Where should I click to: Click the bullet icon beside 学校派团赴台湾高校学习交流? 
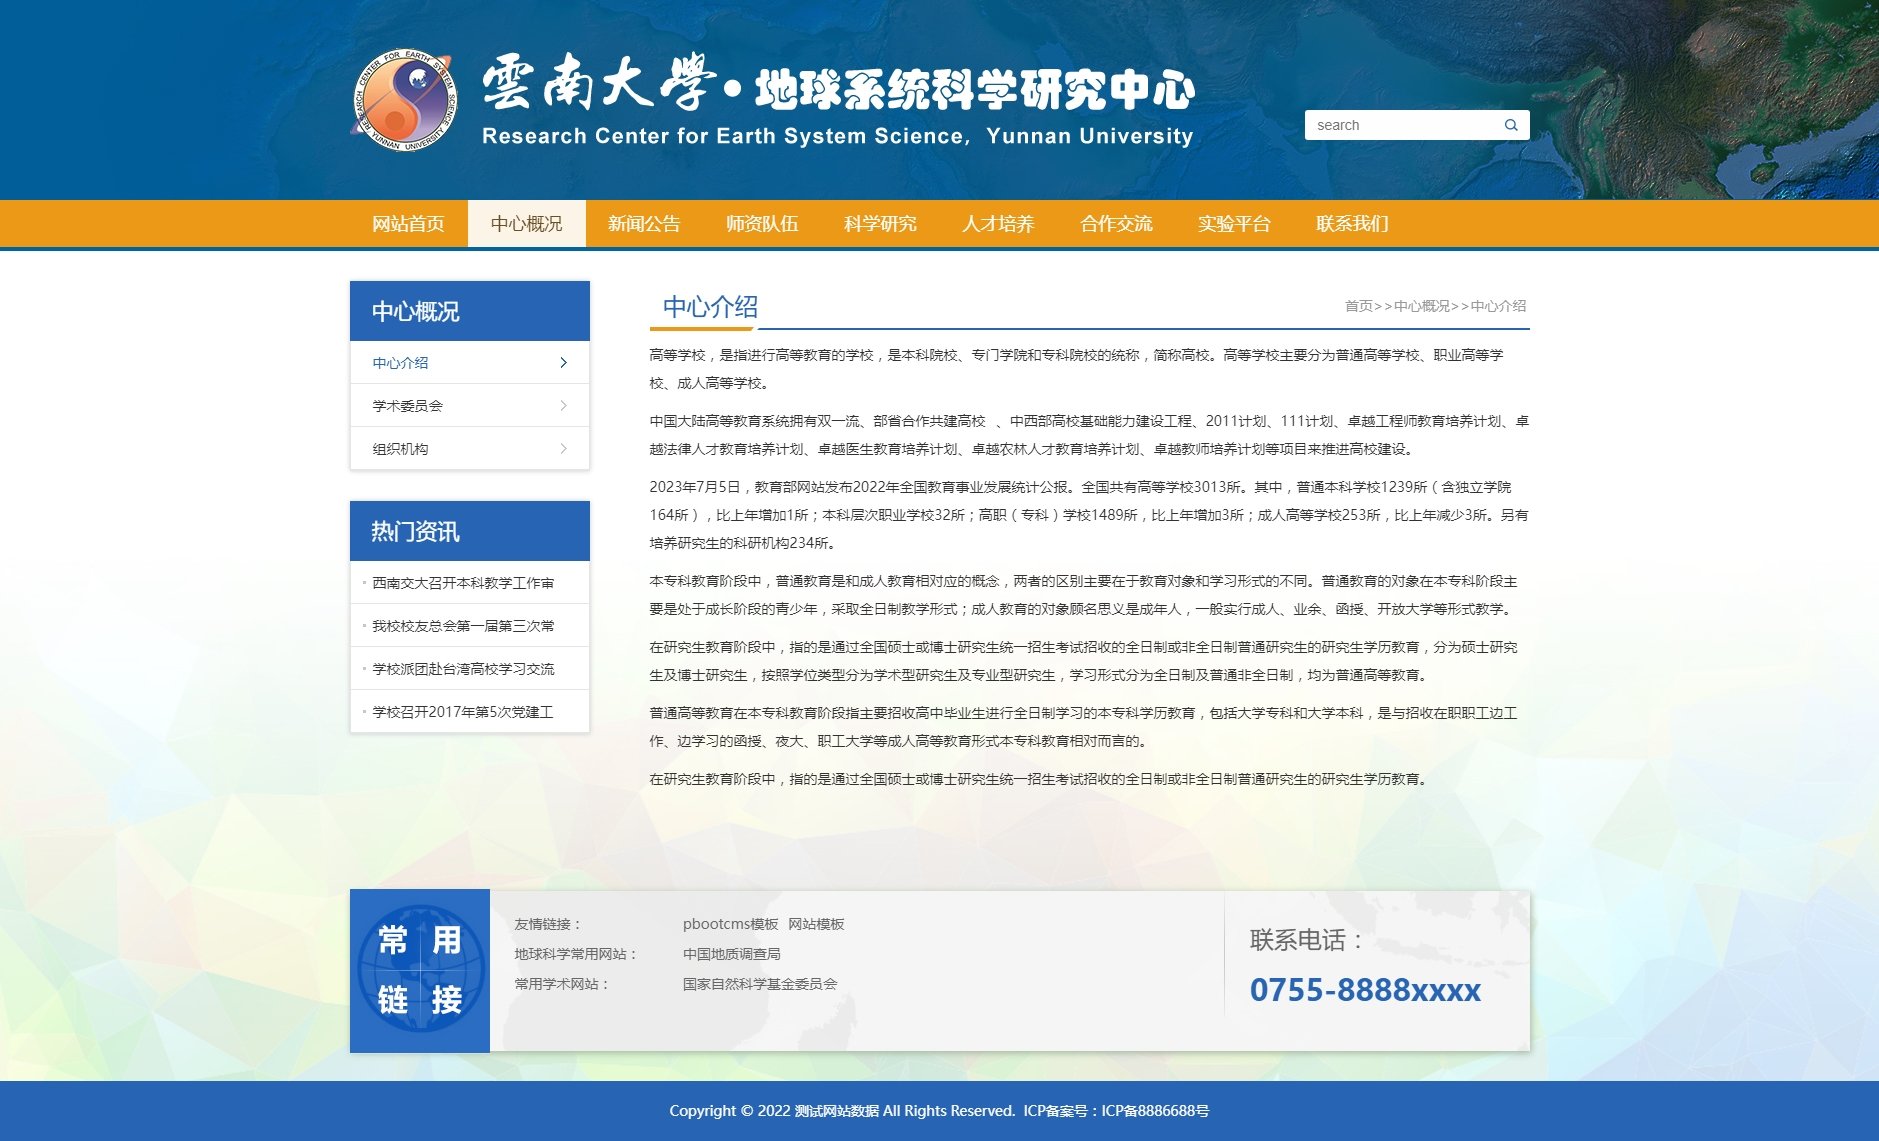pos(362,669)
